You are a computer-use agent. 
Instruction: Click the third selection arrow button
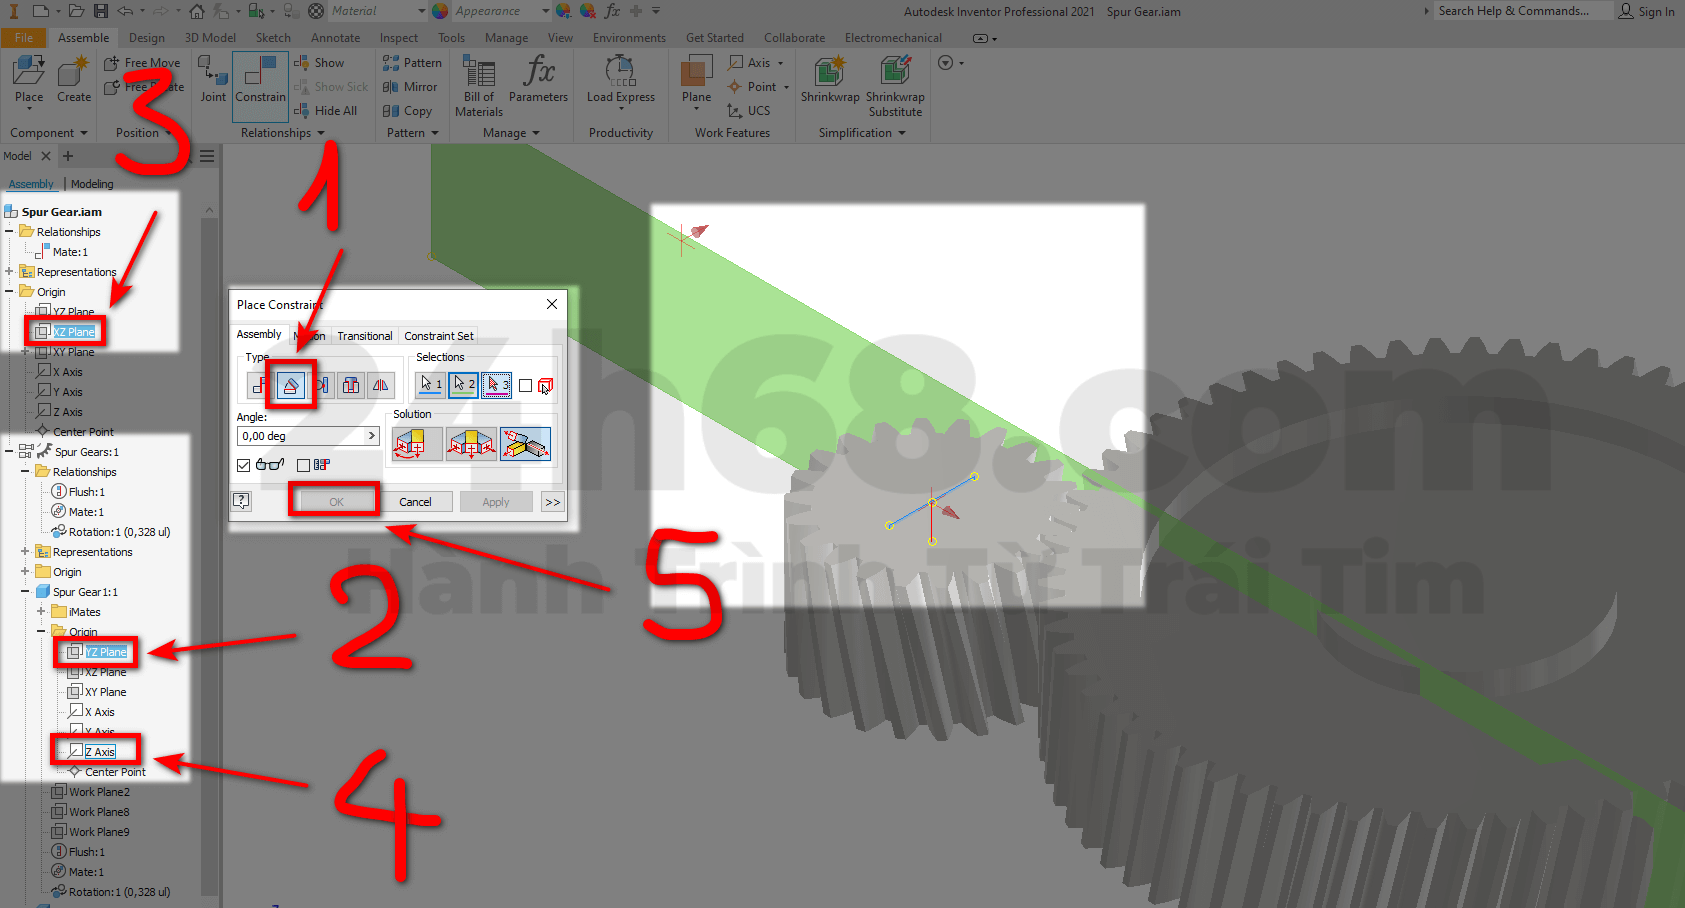tap(496, 385)
